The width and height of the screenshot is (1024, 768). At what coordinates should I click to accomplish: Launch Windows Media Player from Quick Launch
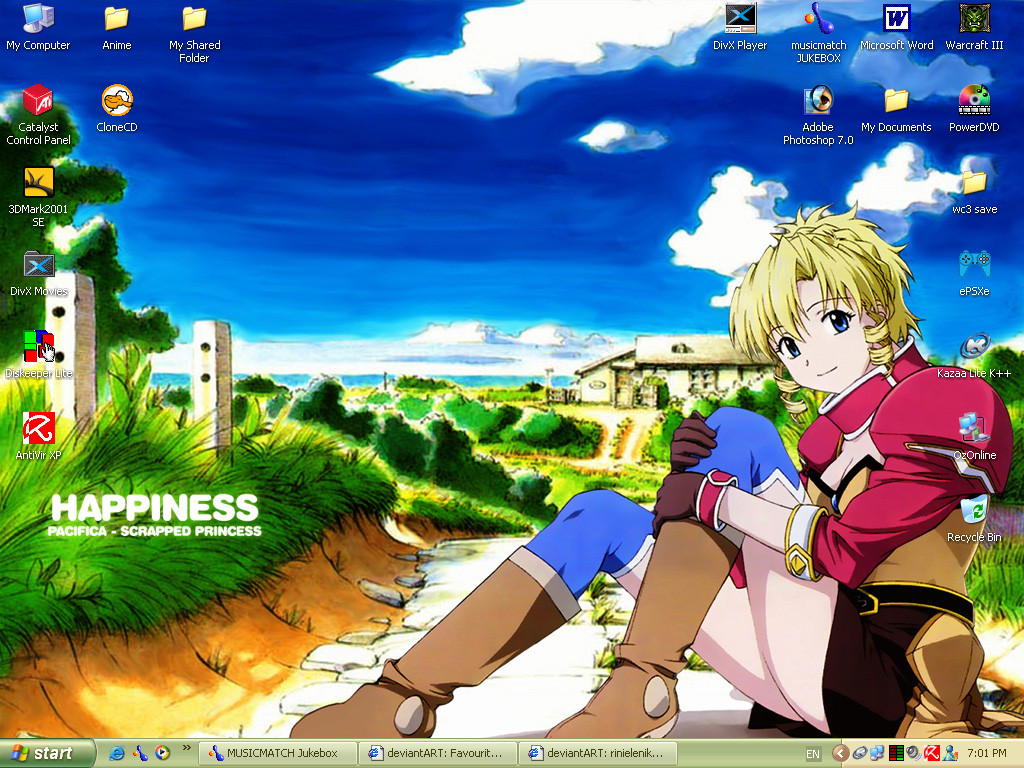[x=163, y=754]
